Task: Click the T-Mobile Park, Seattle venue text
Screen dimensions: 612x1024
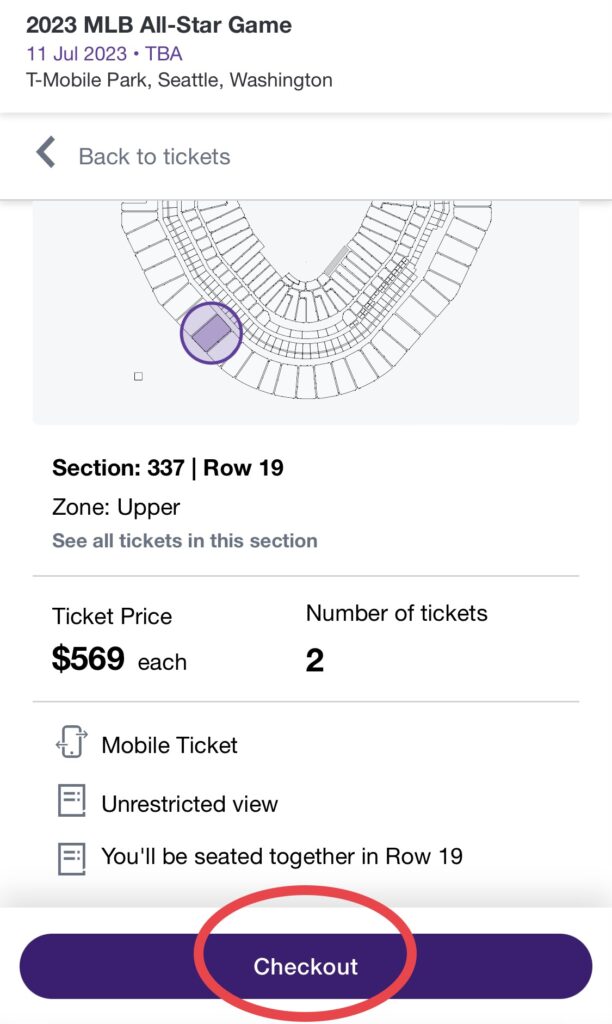Action: click(x=179, y=80)
